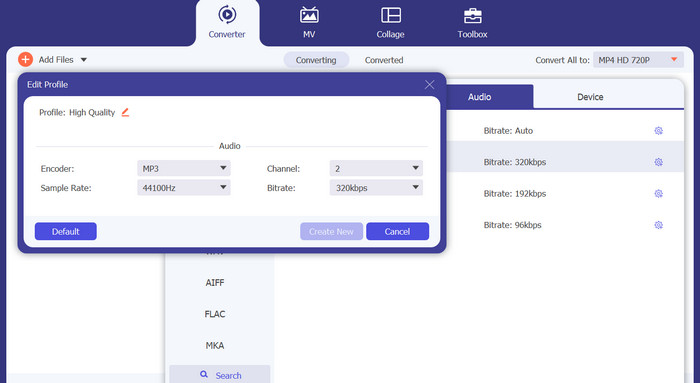700x383 pixels.
Task: Click the Toolbox briefcase icon
Action: click(x=472, y=16)
